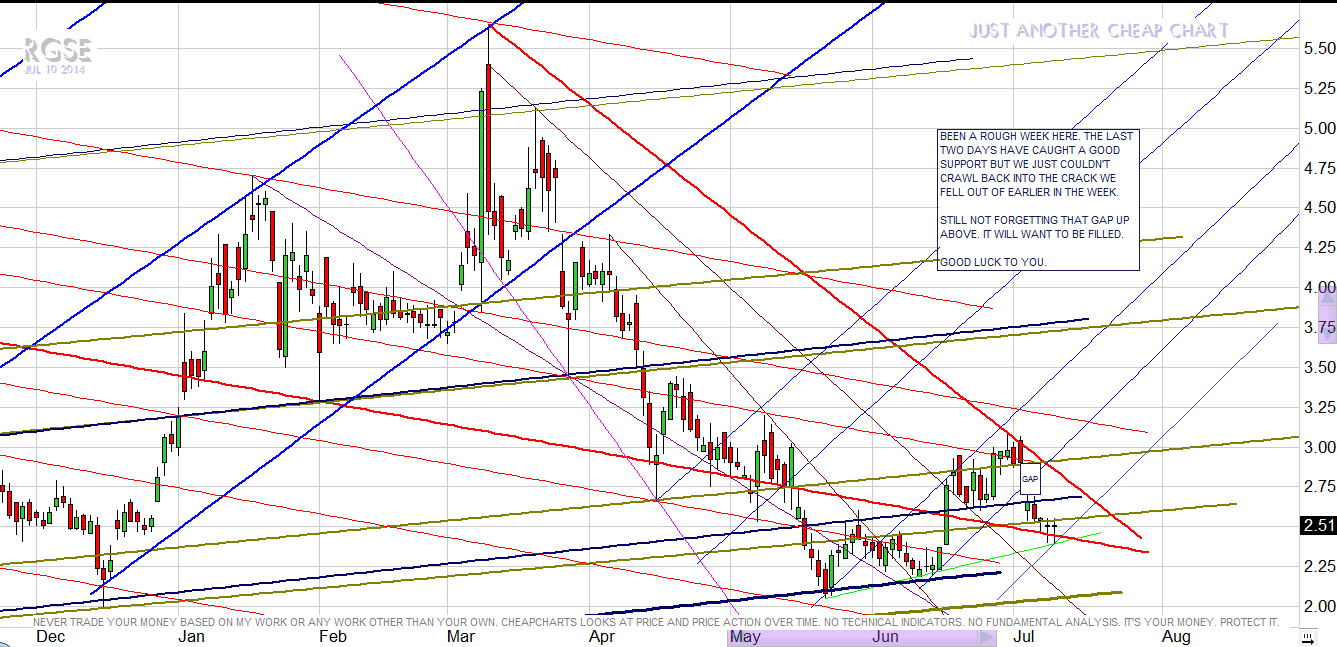
Task: Select the RGSE ticker symbol label
Action: [58, 50]
